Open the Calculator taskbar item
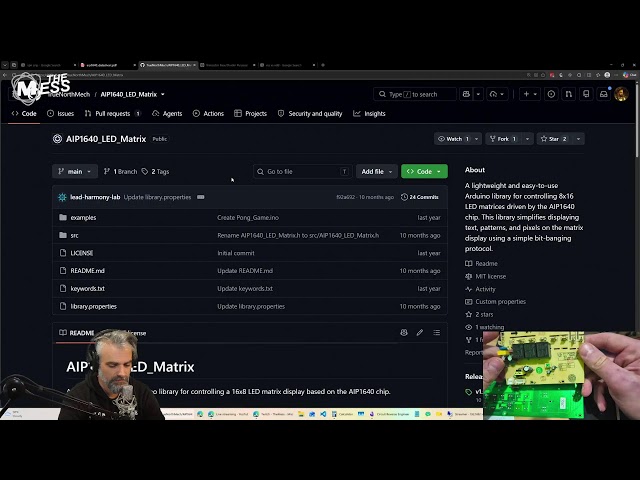Viewport: 640px width, 480px height. coord(343,414)
